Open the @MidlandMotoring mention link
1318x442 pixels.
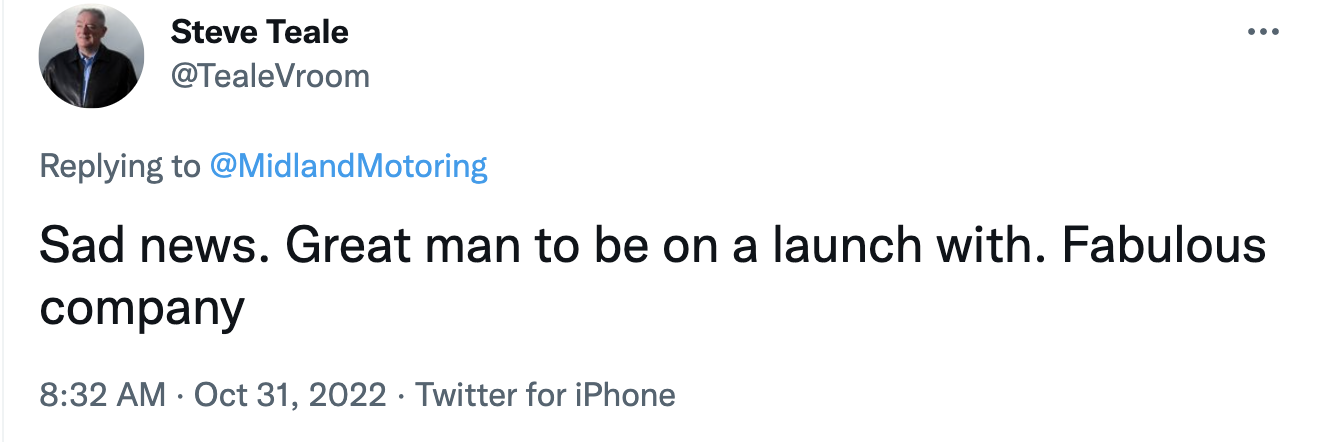(x=349, y=166)
